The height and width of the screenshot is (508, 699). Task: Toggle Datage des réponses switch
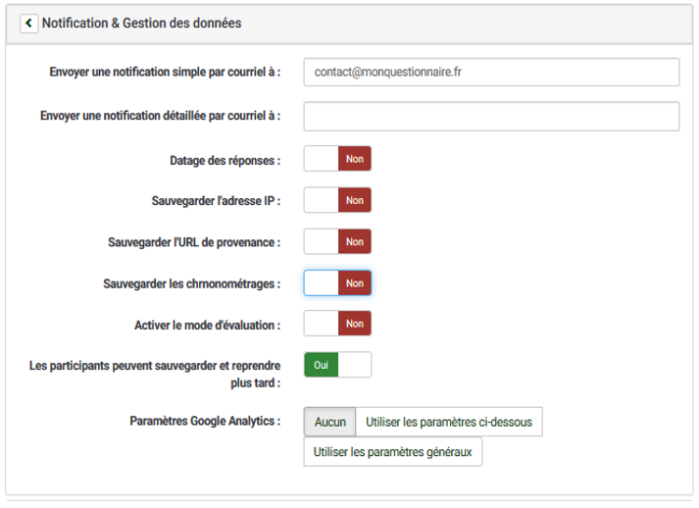[x=337, y=159]
